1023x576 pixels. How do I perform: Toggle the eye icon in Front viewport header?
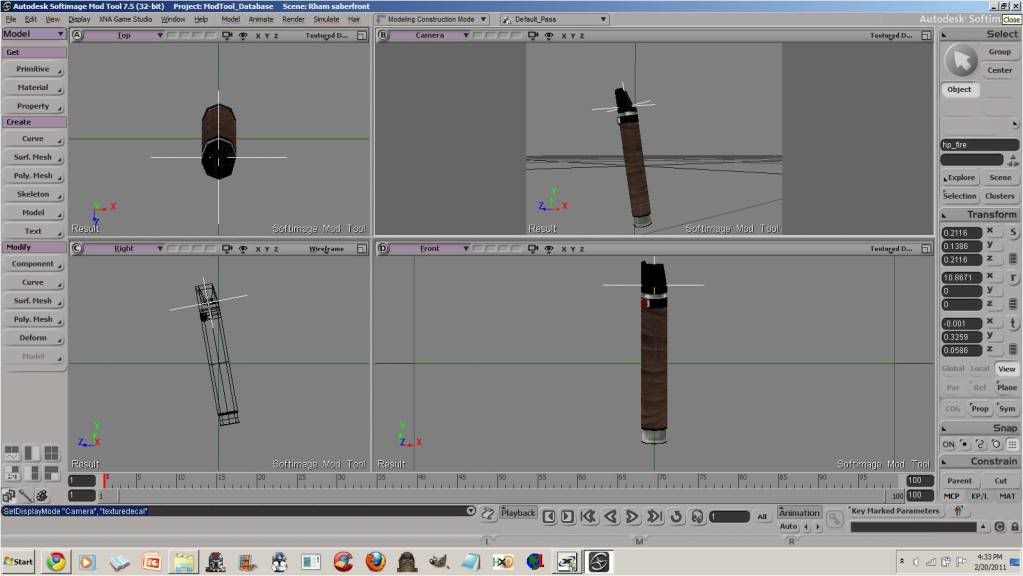[549, 249]
